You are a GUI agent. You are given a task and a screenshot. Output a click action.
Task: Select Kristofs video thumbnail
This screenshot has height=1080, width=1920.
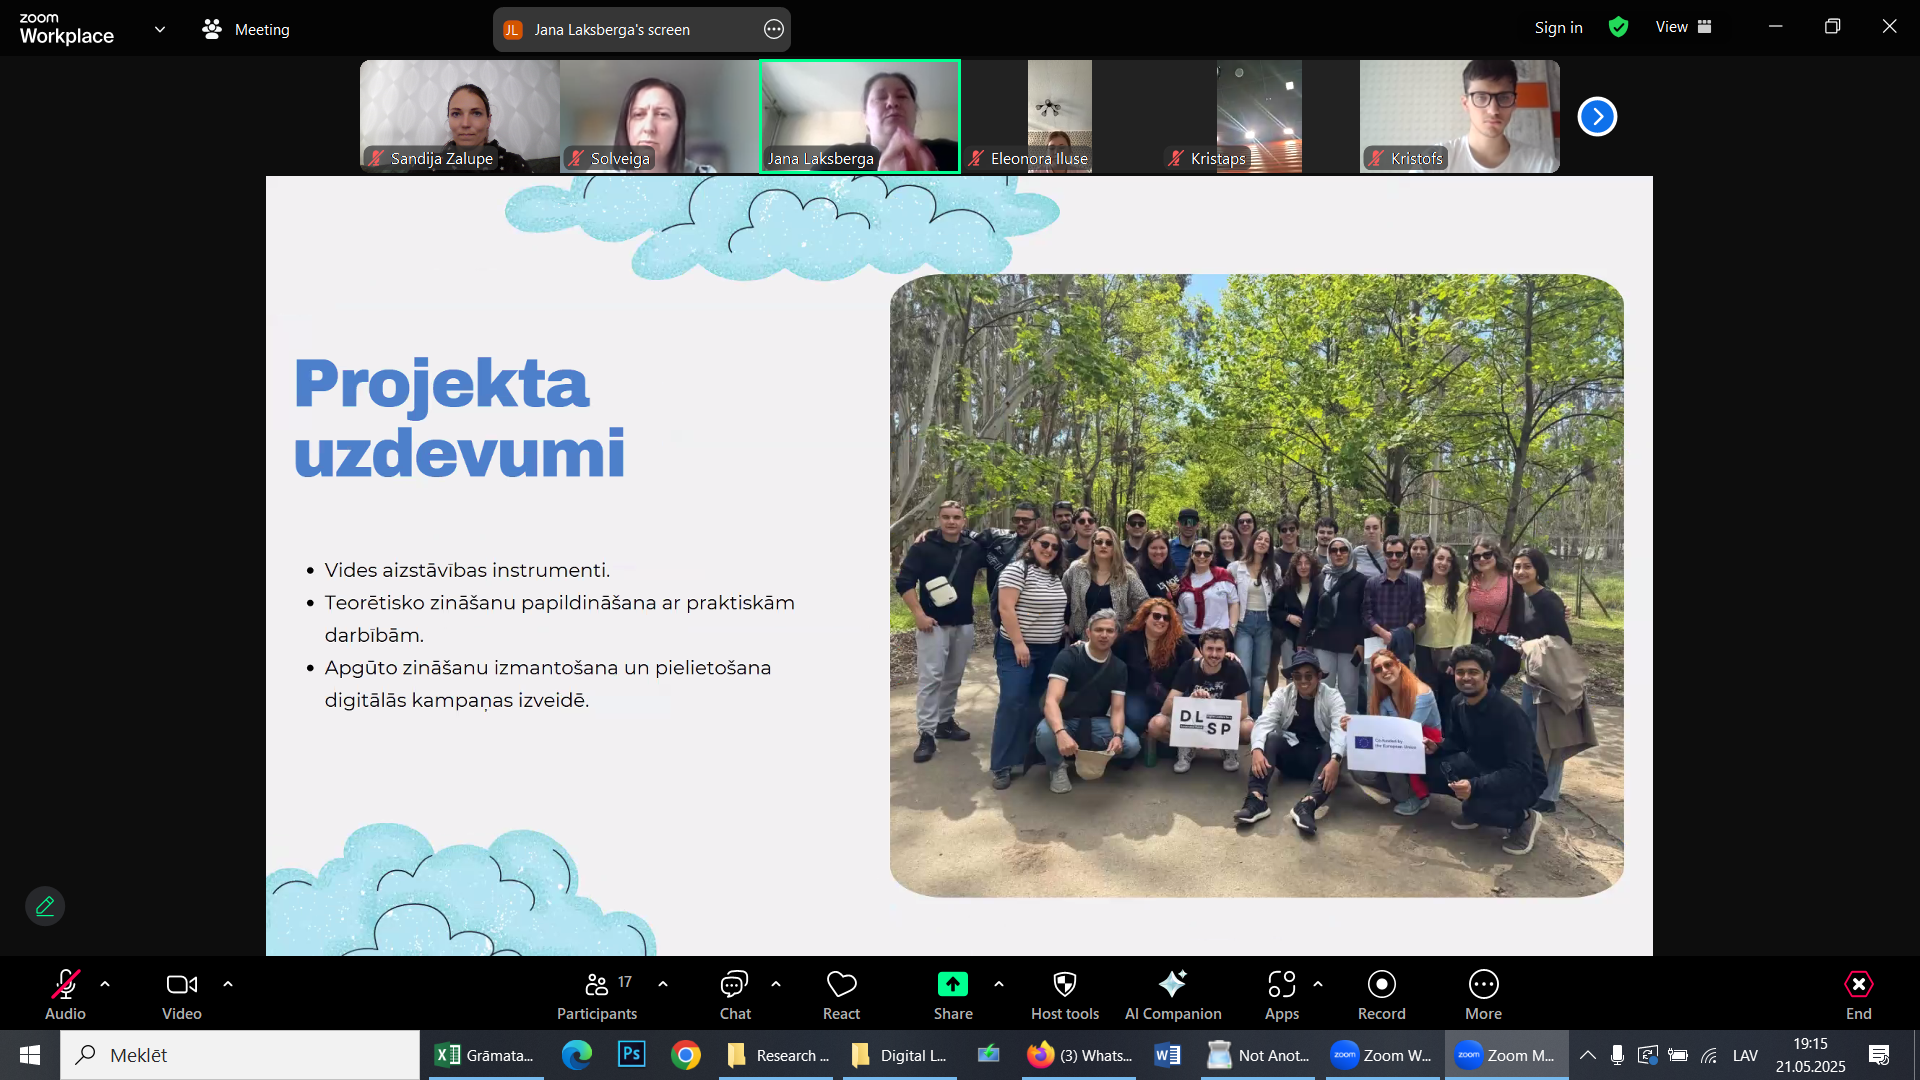1459,116
